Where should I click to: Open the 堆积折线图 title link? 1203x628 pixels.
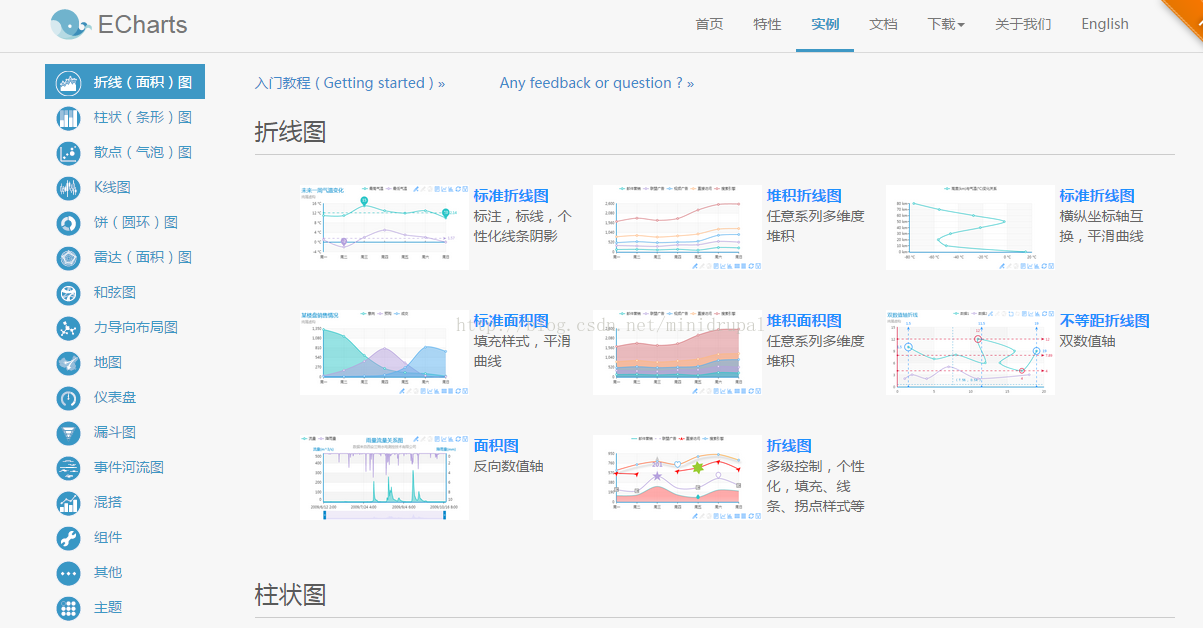pyautogui.click(x=804, y=196)
